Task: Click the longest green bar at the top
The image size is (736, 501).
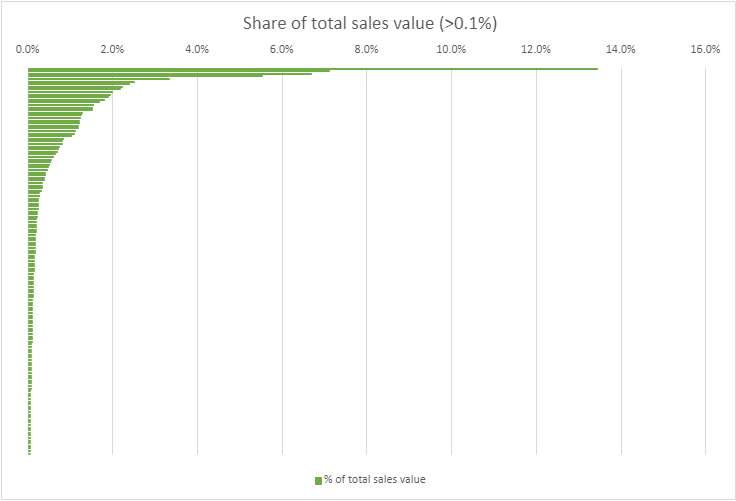Action: 400,69
